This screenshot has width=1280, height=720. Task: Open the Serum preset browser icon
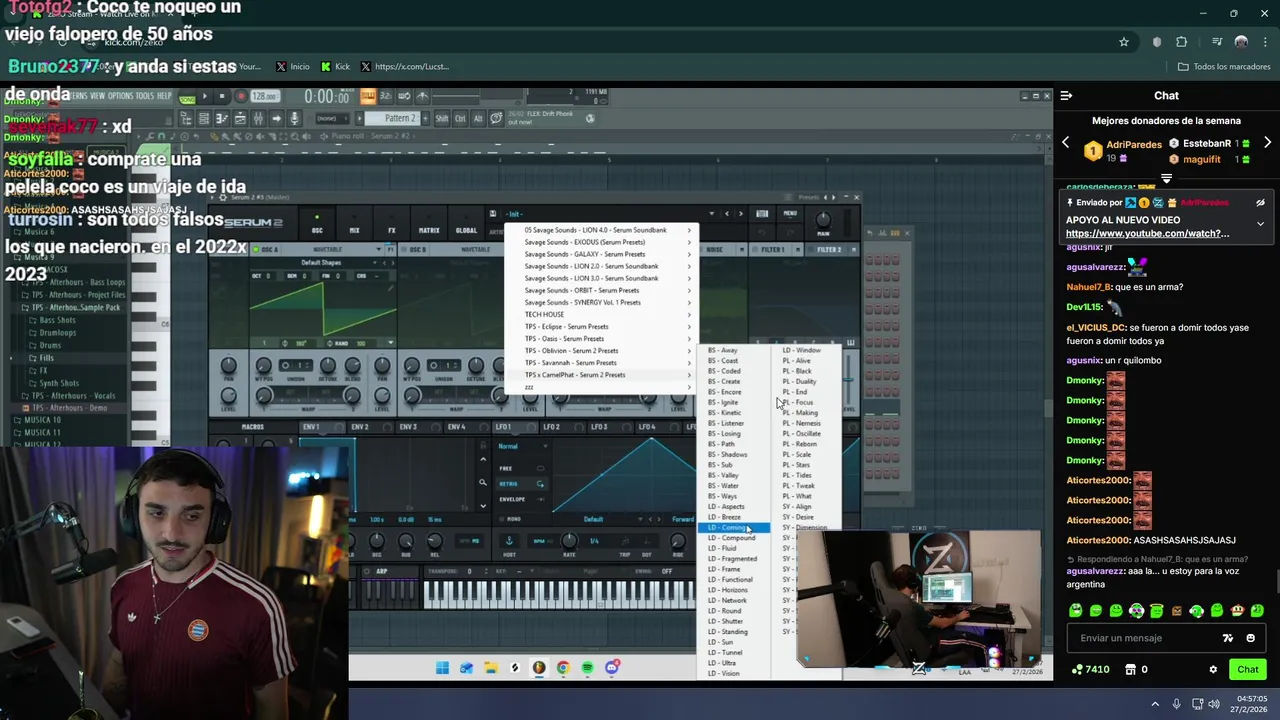click(762, 213)
